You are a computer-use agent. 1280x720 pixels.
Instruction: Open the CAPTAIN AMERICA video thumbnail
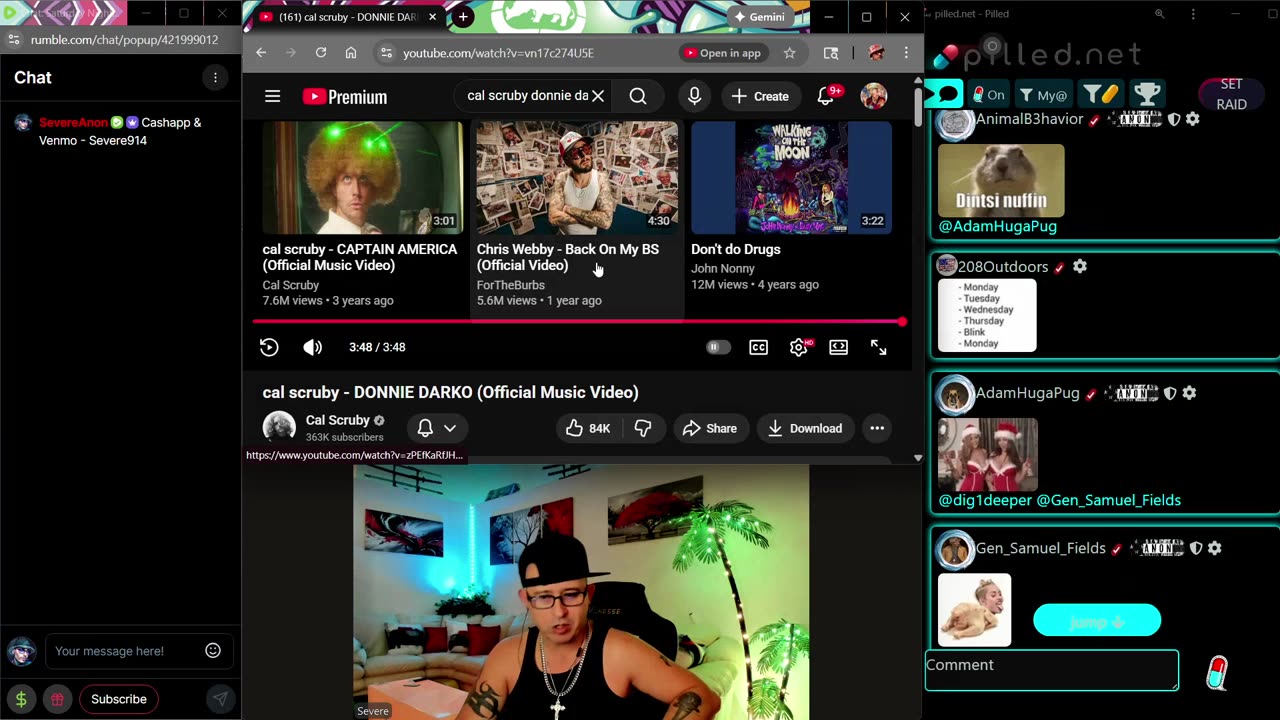click(363, 178)
